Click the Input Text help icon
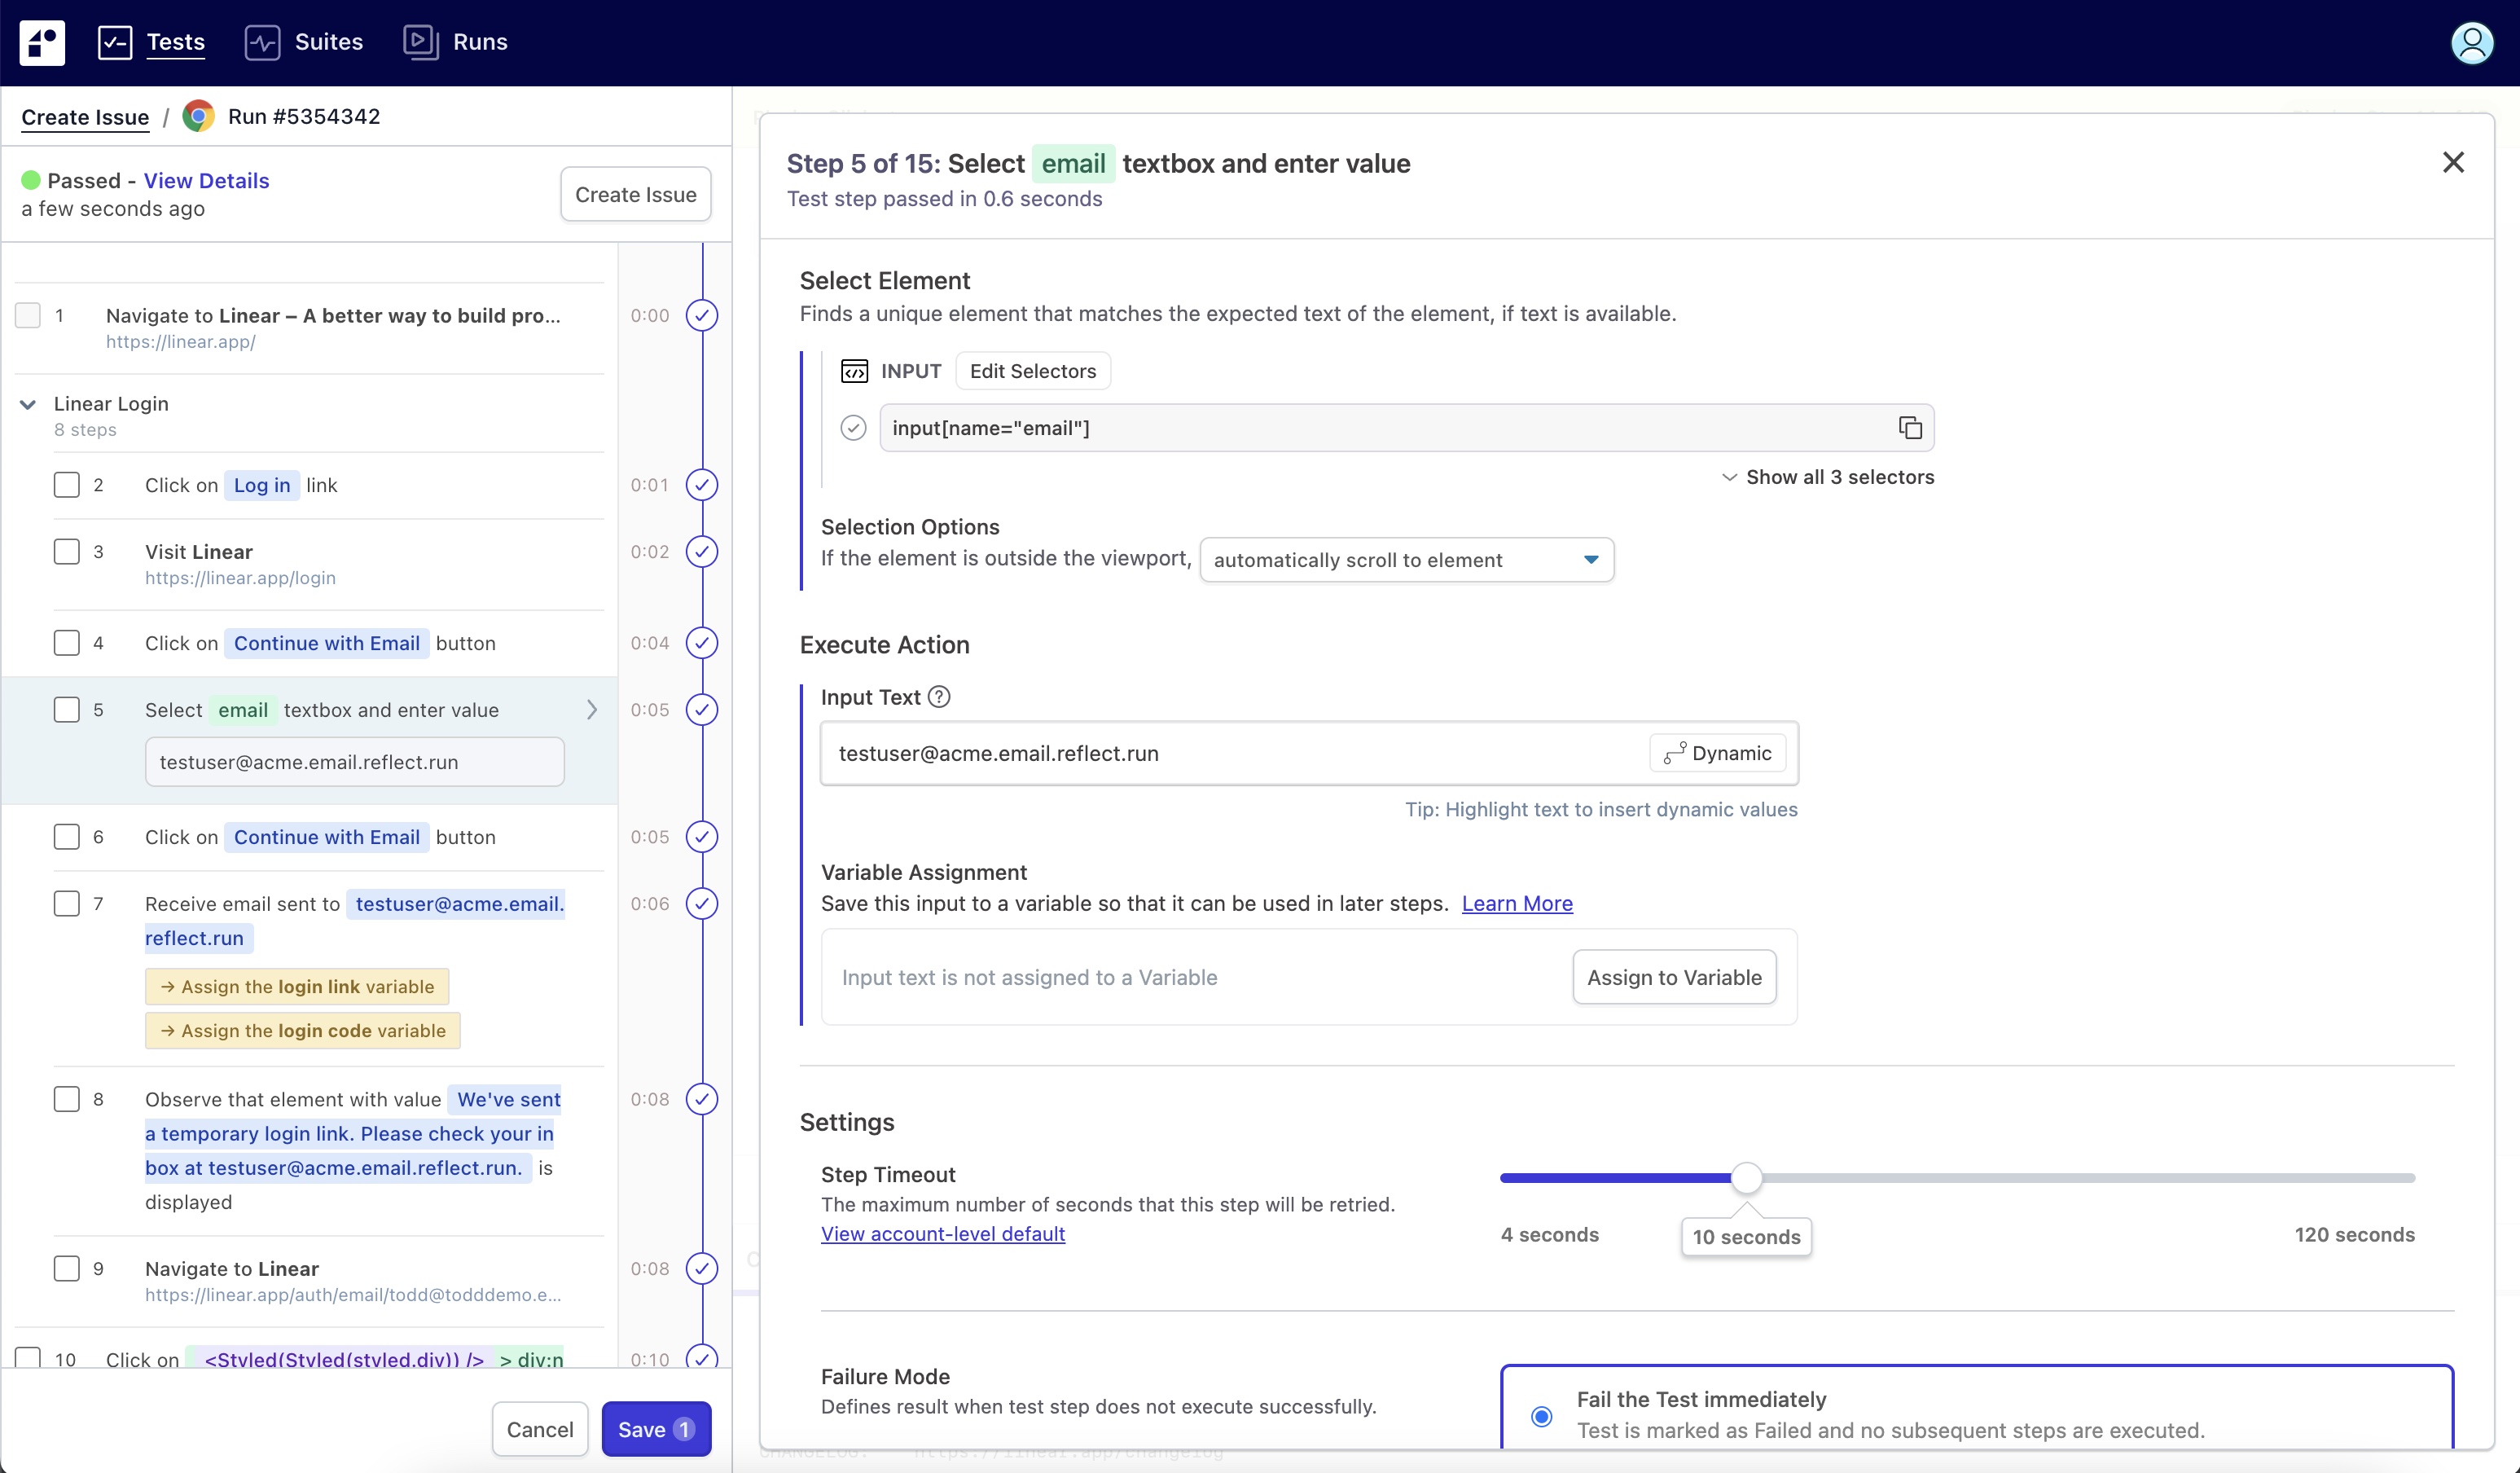 (939, 697)
